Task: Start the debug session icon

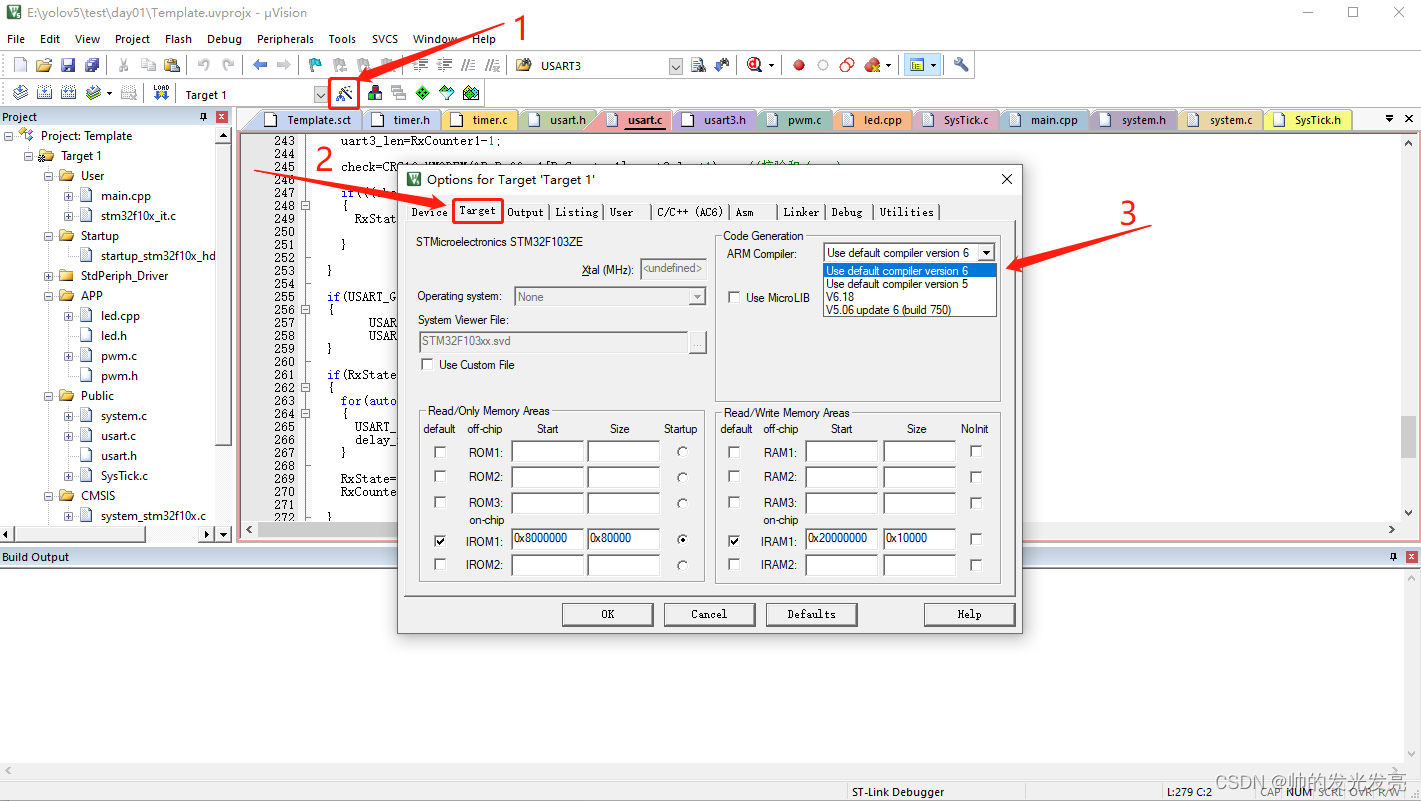Action: pyautogui.click(x=754, y=65)
